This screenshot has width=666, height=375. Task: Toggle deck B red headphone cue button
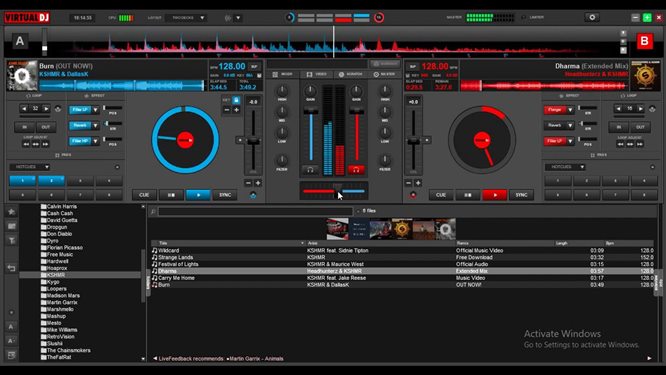pyautogui.click(x=356, y=170)
